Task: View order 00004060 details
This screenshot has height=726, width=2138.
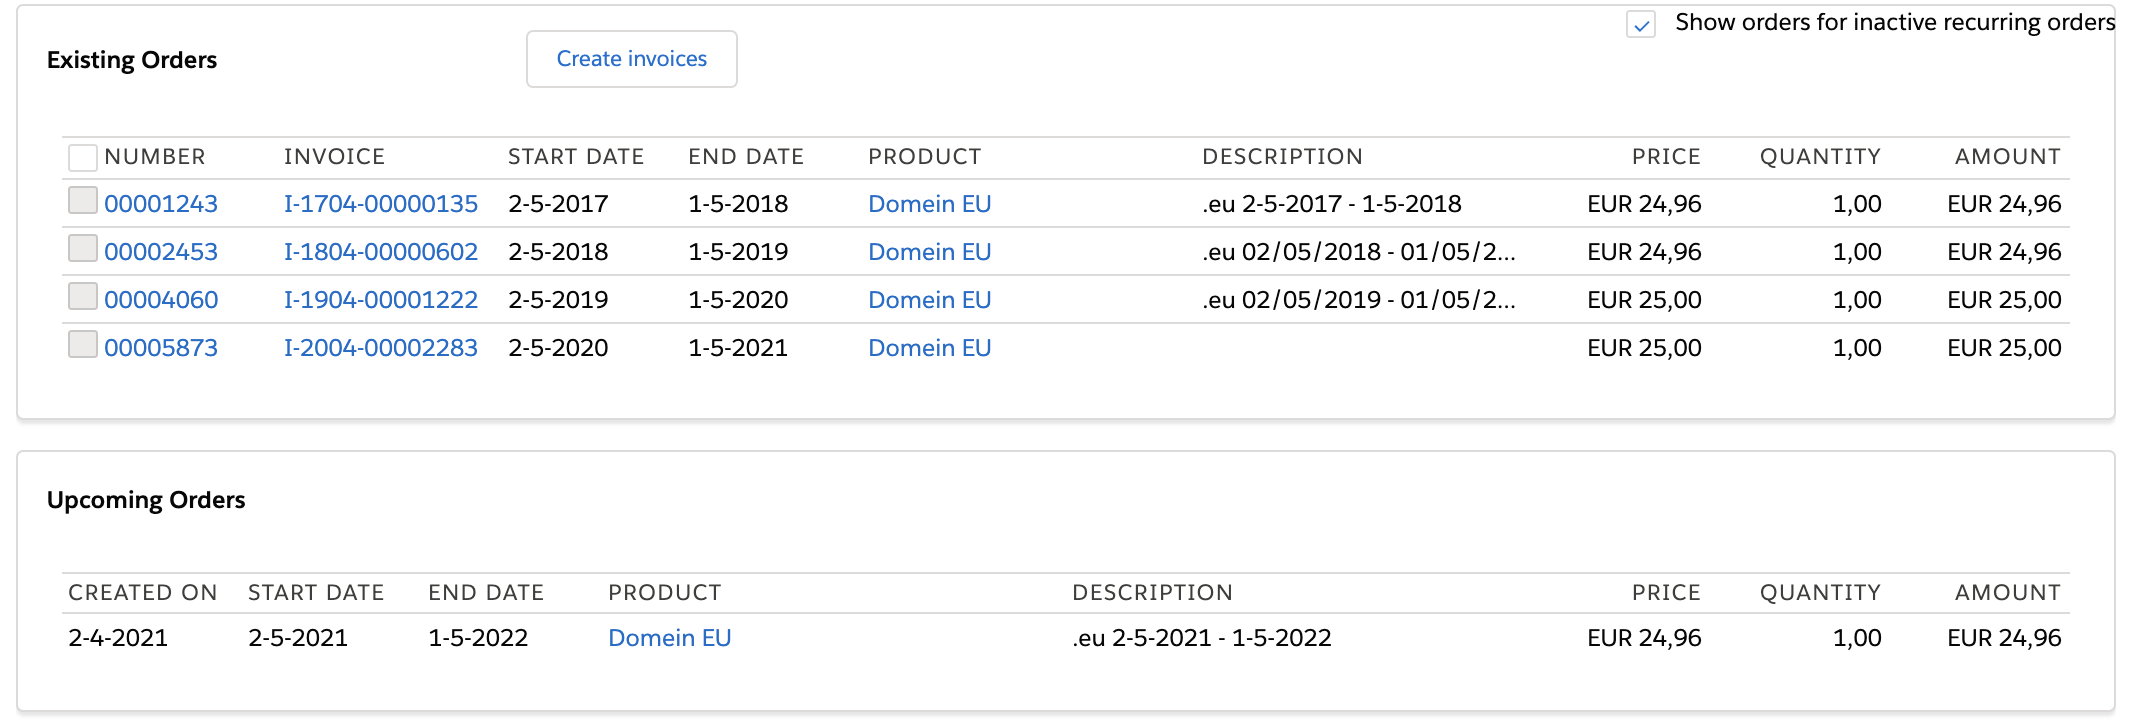Action: click(161, 300)
